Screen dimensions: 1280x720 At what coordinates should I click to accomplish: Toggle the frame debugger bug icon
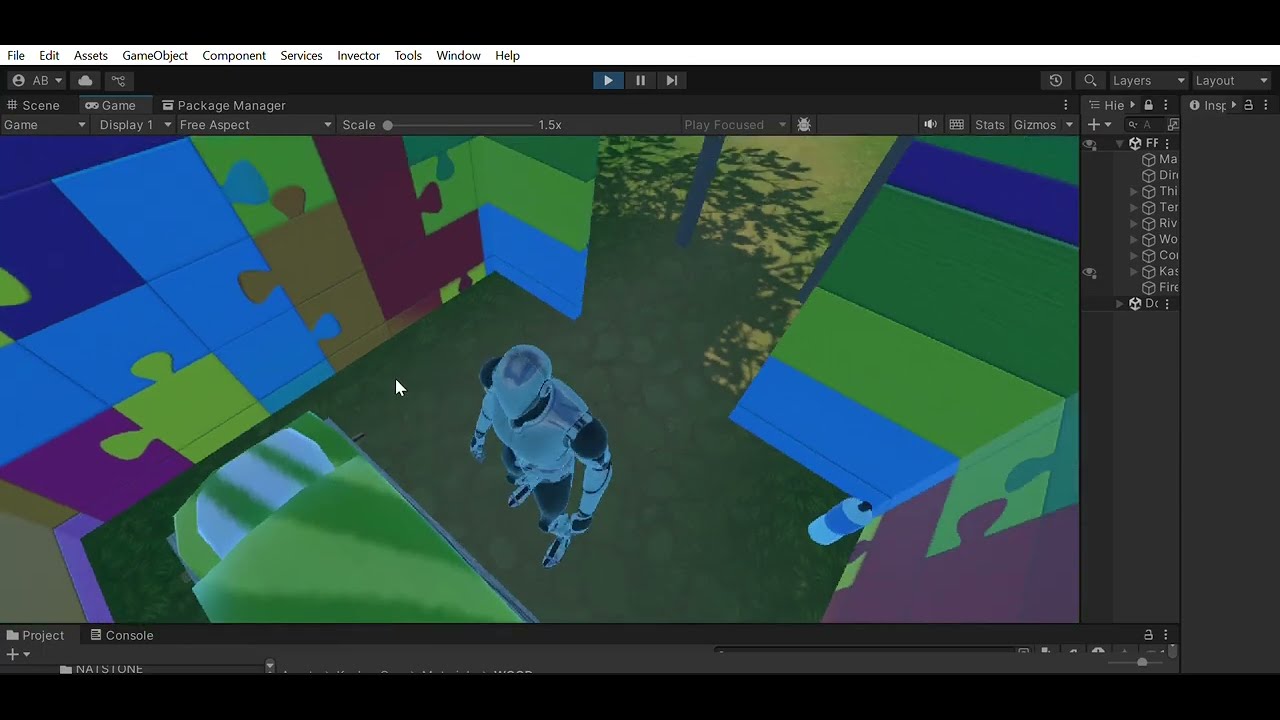tap(804, 125)
